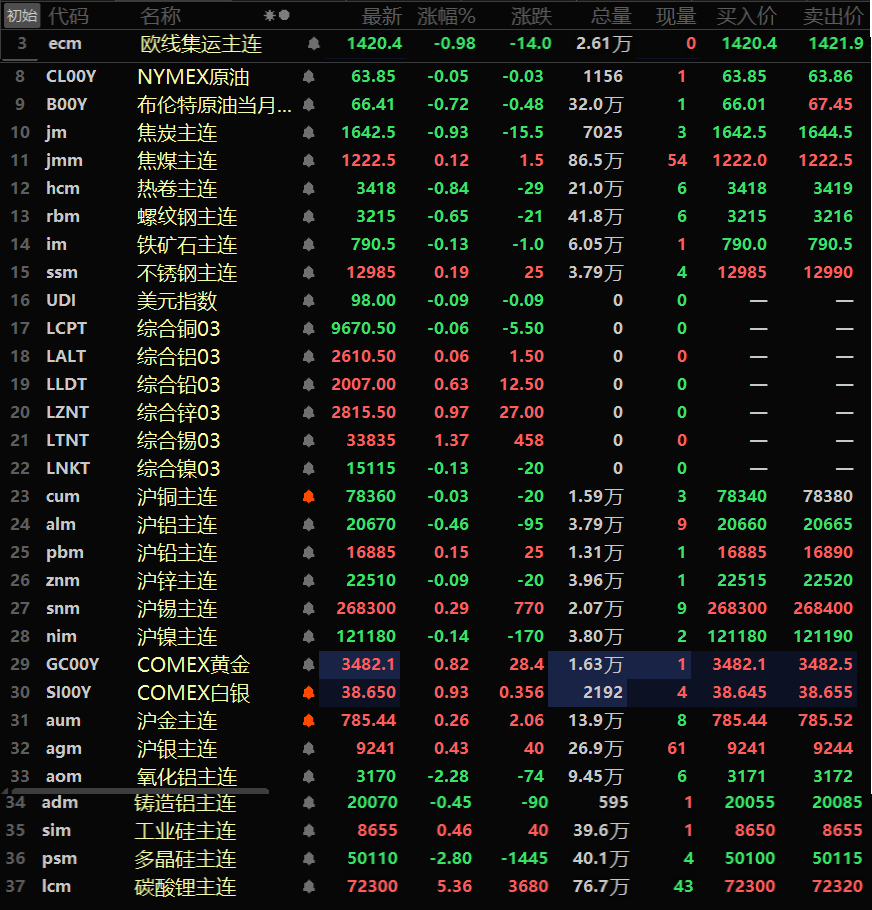The width and height of the screenshot is (872, 910).
Task: Click the 总量 column header
Action: [x=611, y=16]
